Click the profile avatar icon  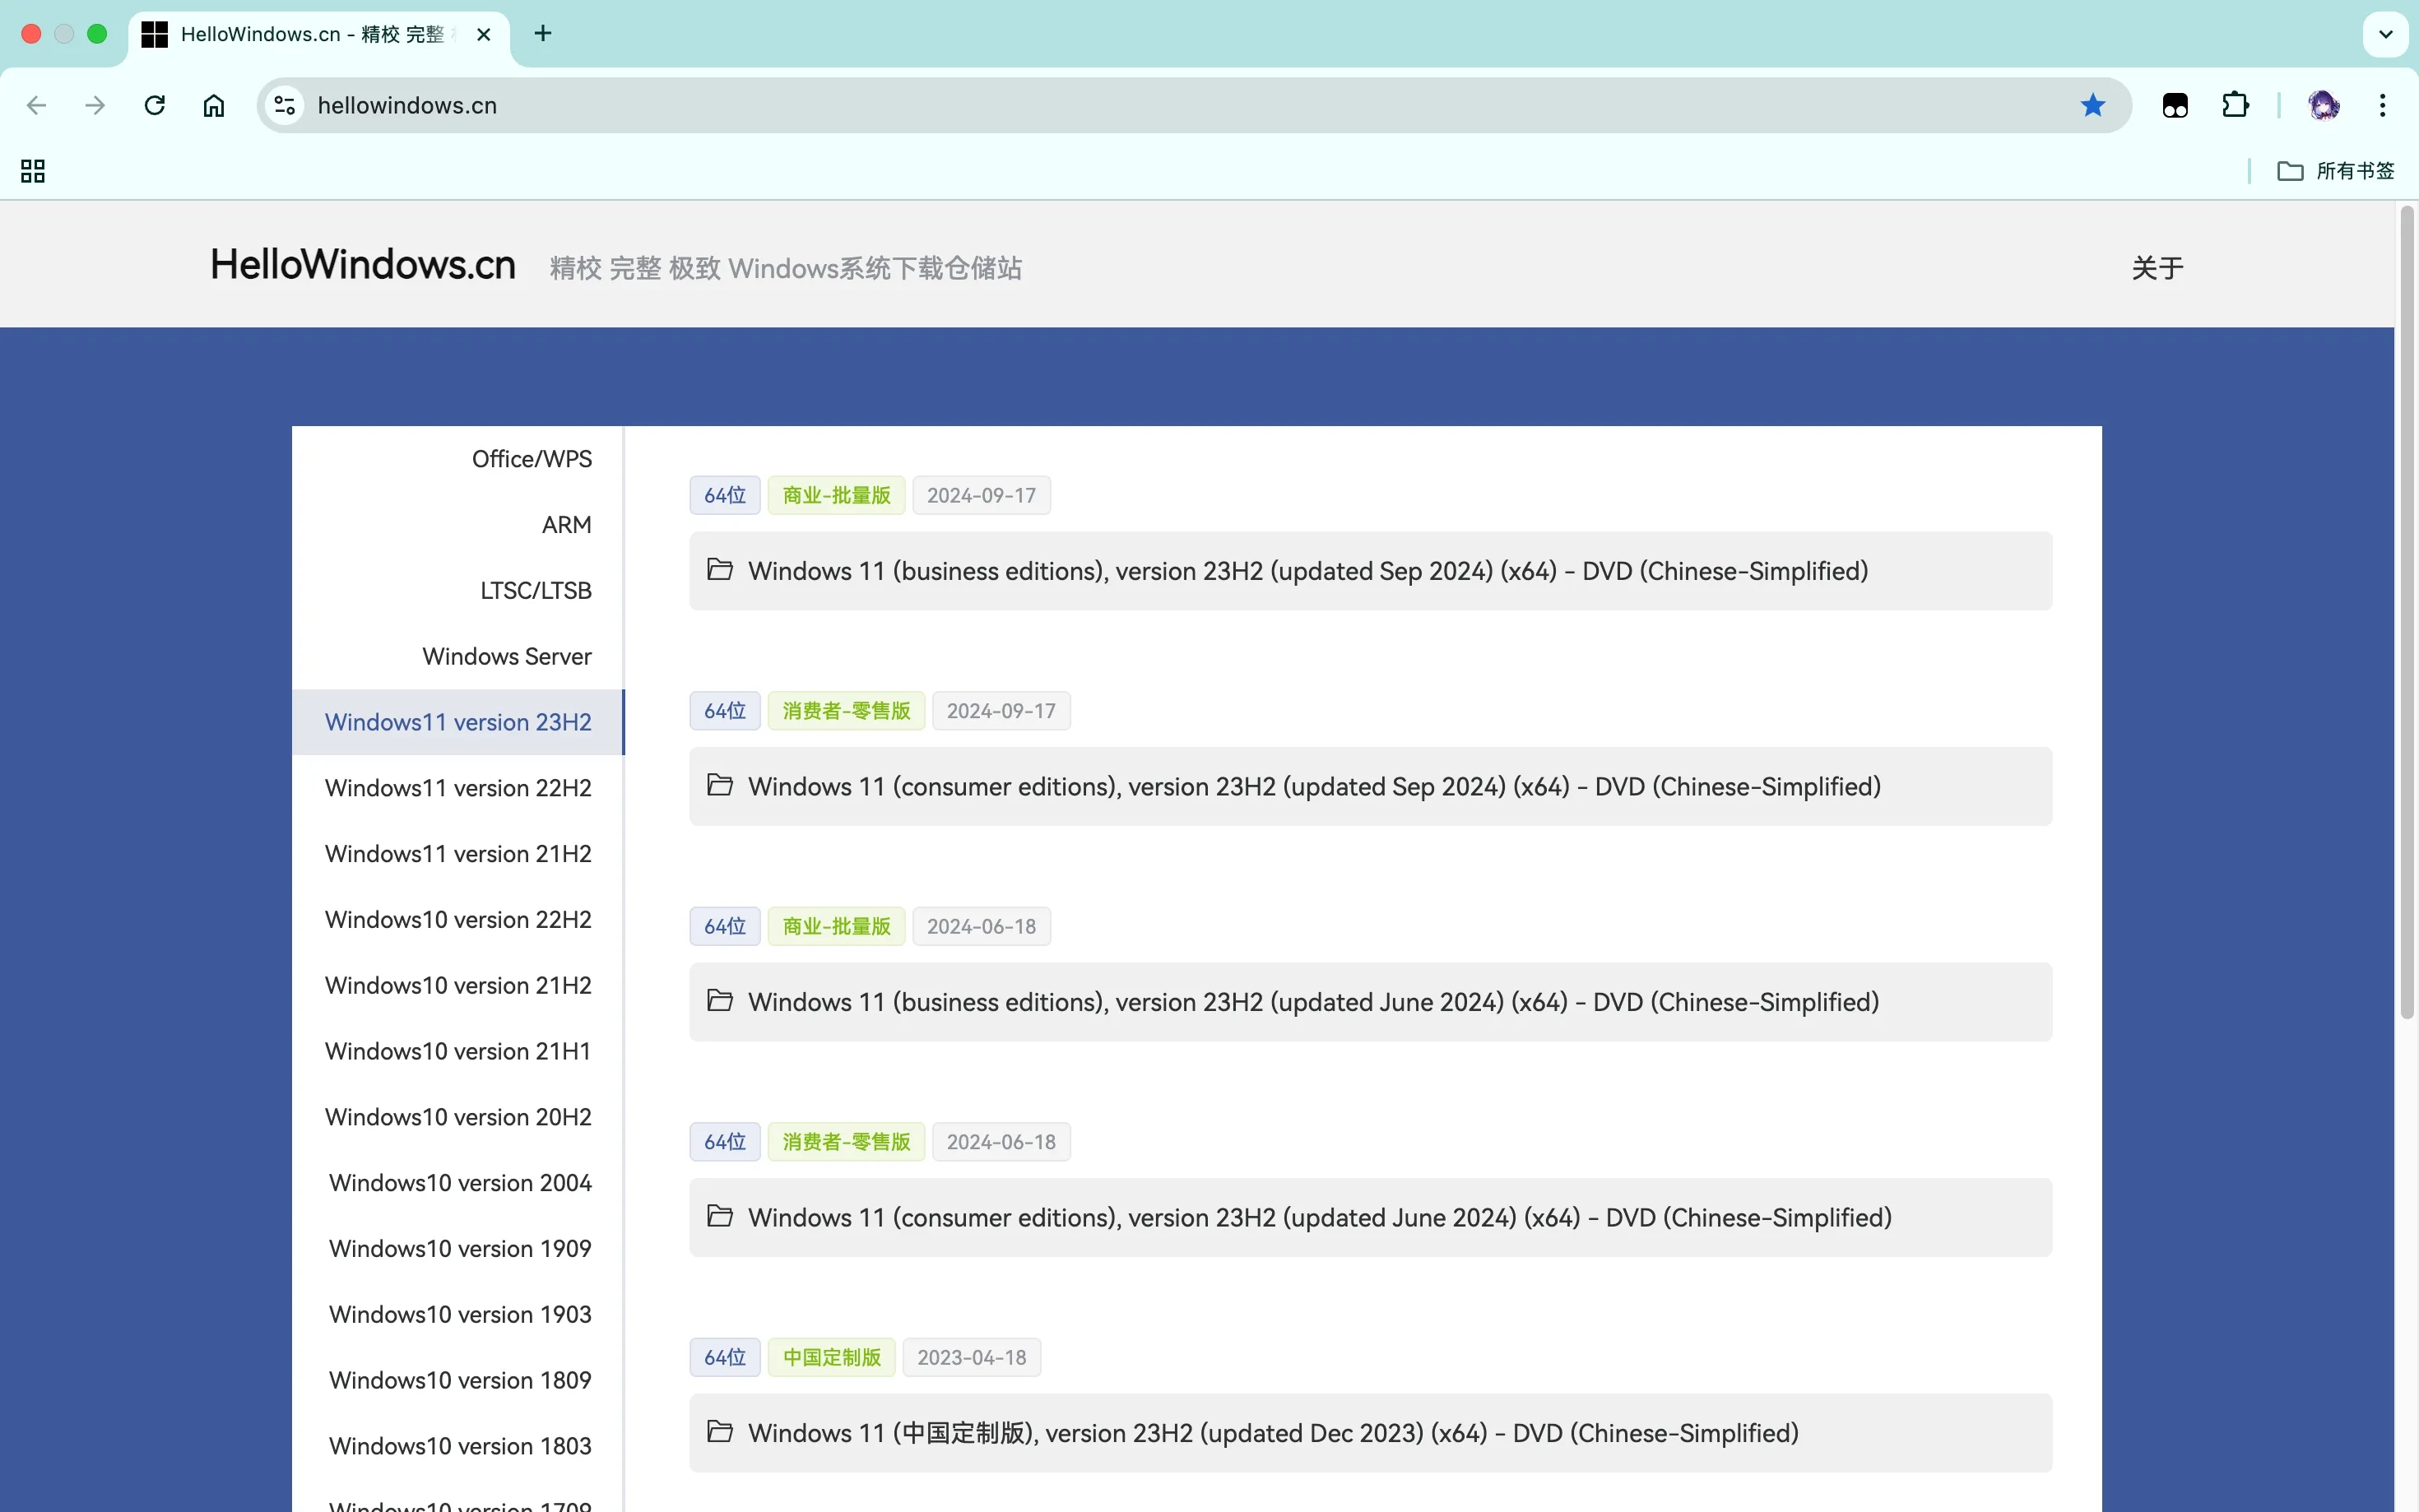2323,105
